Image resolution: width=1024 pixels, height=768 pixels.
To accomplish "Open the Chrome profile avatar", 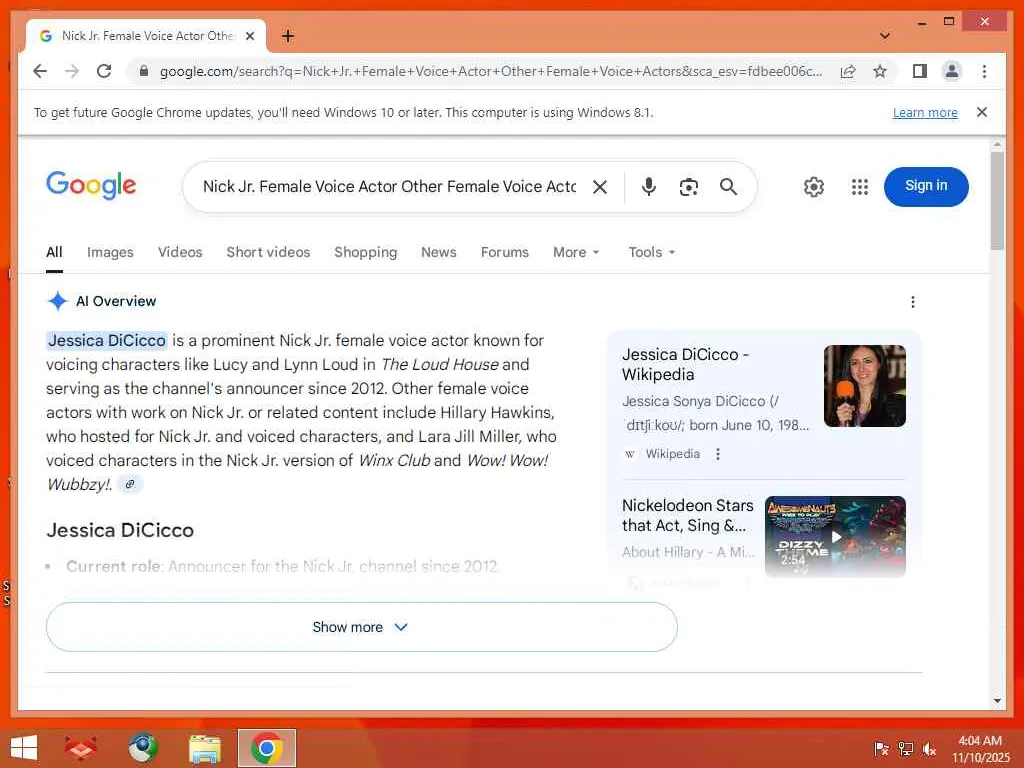I will click(x=952, y=71).
